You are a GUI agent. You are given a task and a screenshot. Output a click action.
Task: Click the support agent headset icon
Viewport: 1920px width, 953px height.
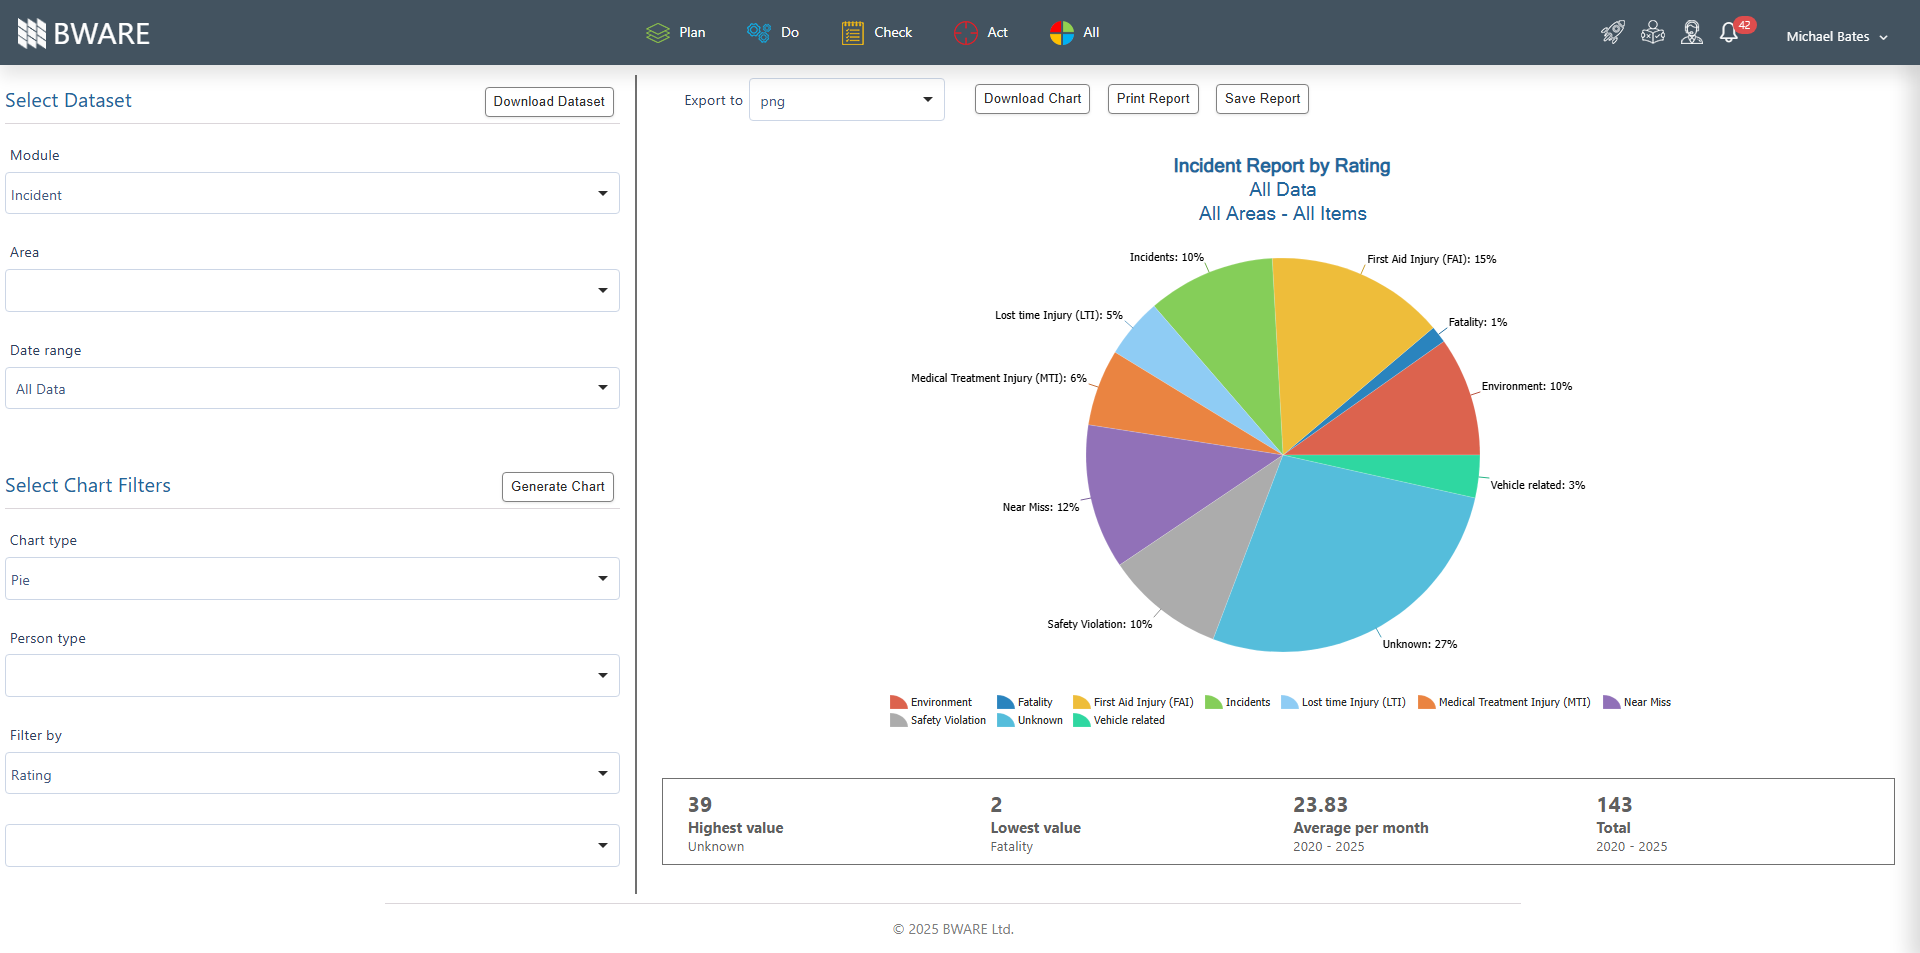tap(1692, 33)
